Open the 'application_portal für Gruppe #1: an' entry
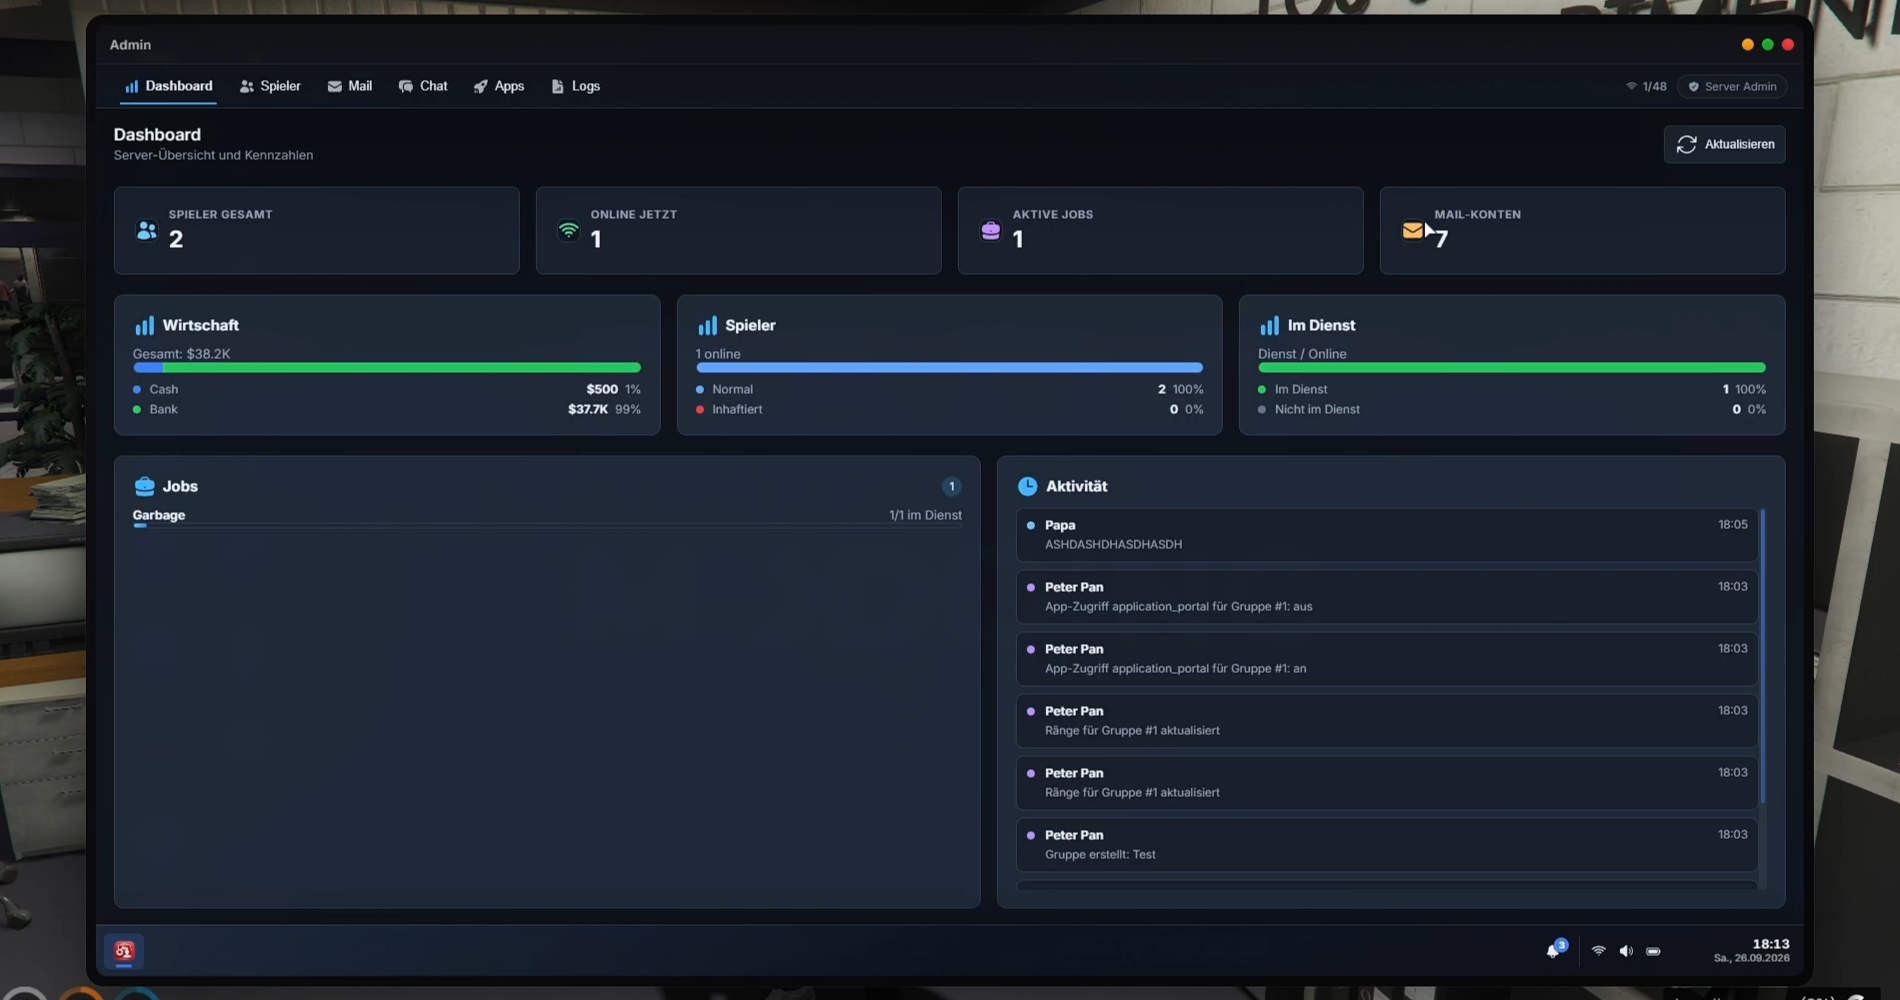Image resolution: width=1900 pixels, height=1000 pixels. pos(1387,658)
